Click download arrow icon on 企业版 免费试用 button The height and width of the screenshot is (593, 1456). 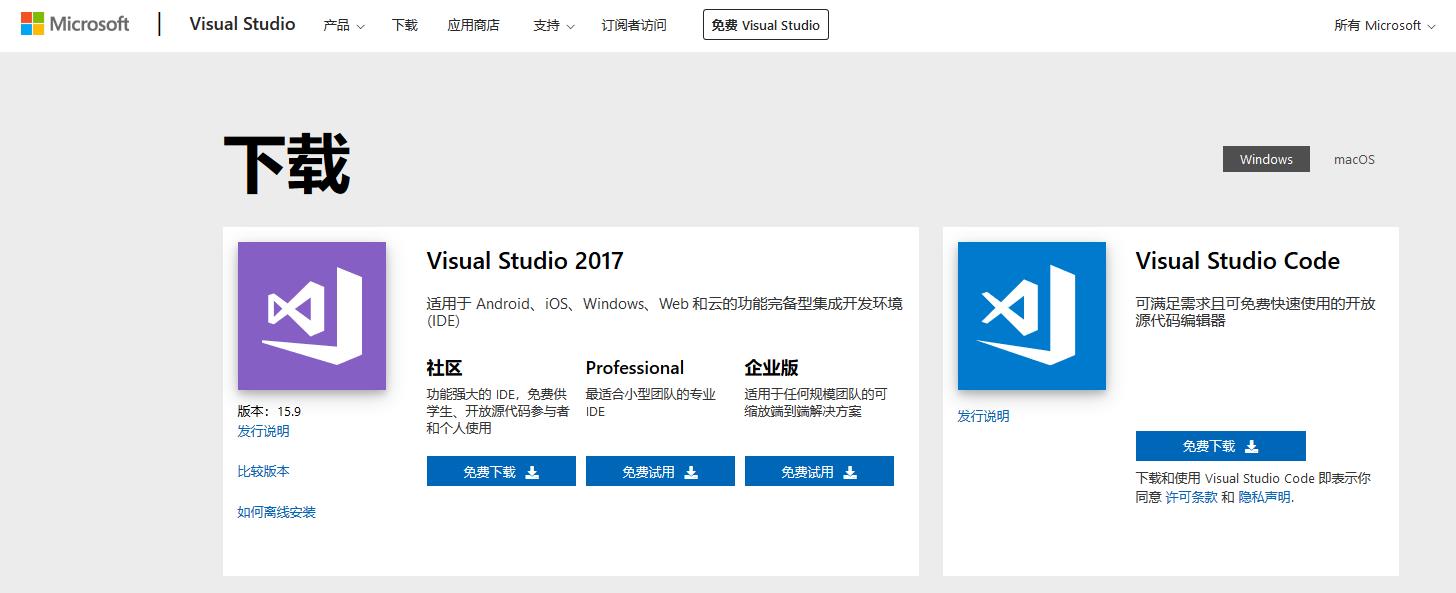[850, 472]
